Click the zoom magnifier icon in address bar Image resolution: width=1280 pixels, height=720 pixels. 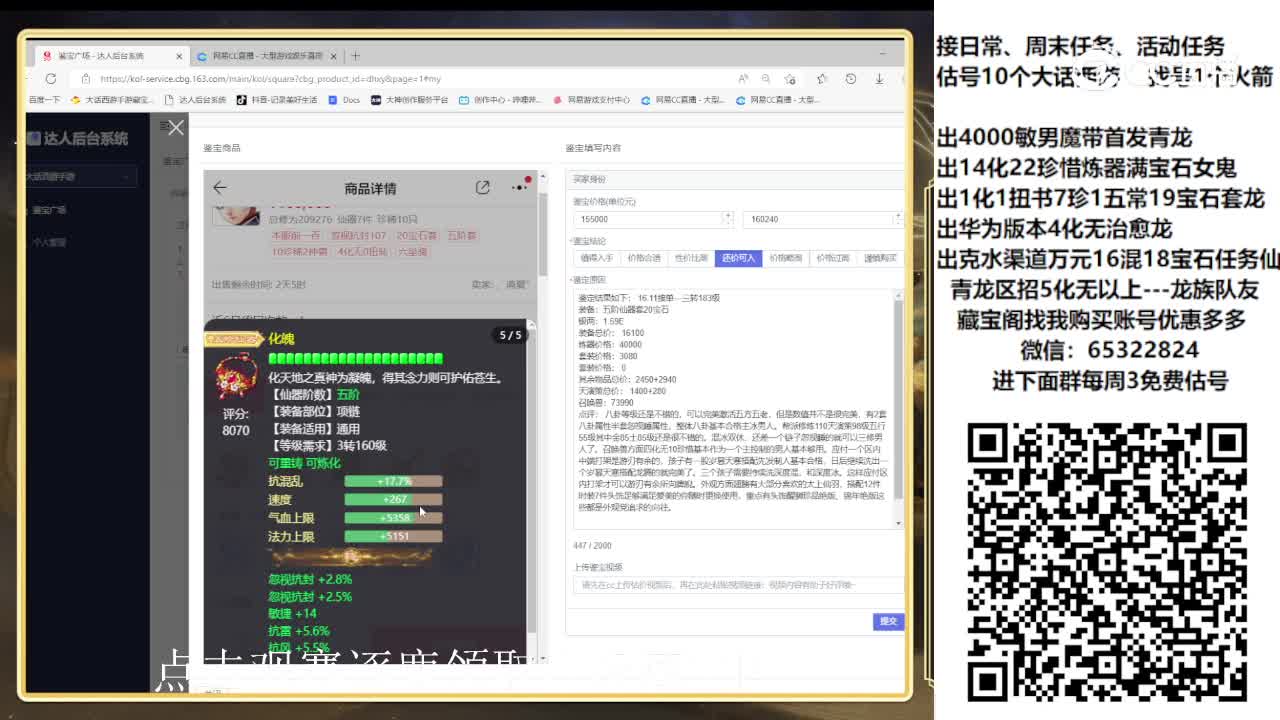click(765, 78)
